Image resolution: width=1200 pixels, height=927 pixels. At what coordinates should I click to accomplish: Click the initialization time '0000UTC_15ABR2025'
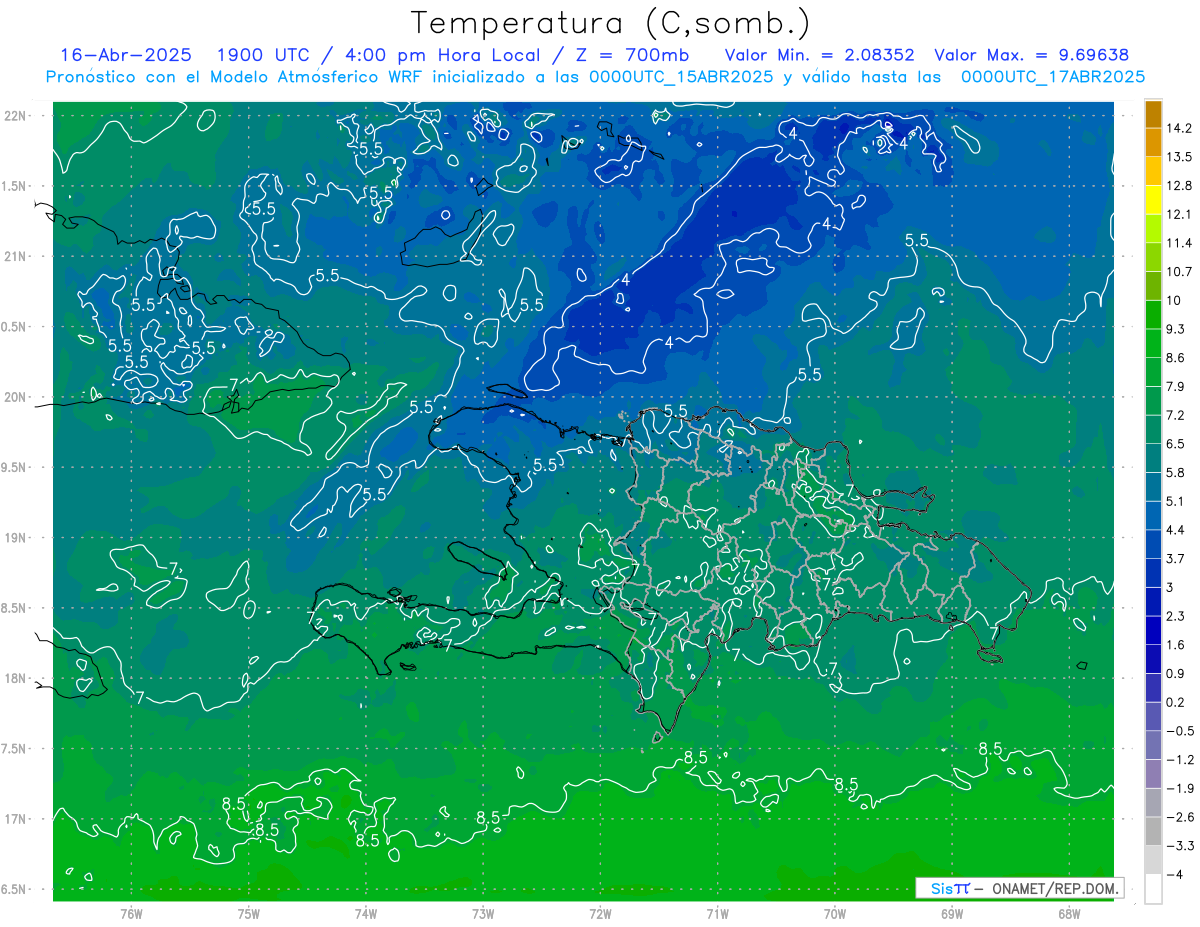pyautogui.click(x=681, y=77)
